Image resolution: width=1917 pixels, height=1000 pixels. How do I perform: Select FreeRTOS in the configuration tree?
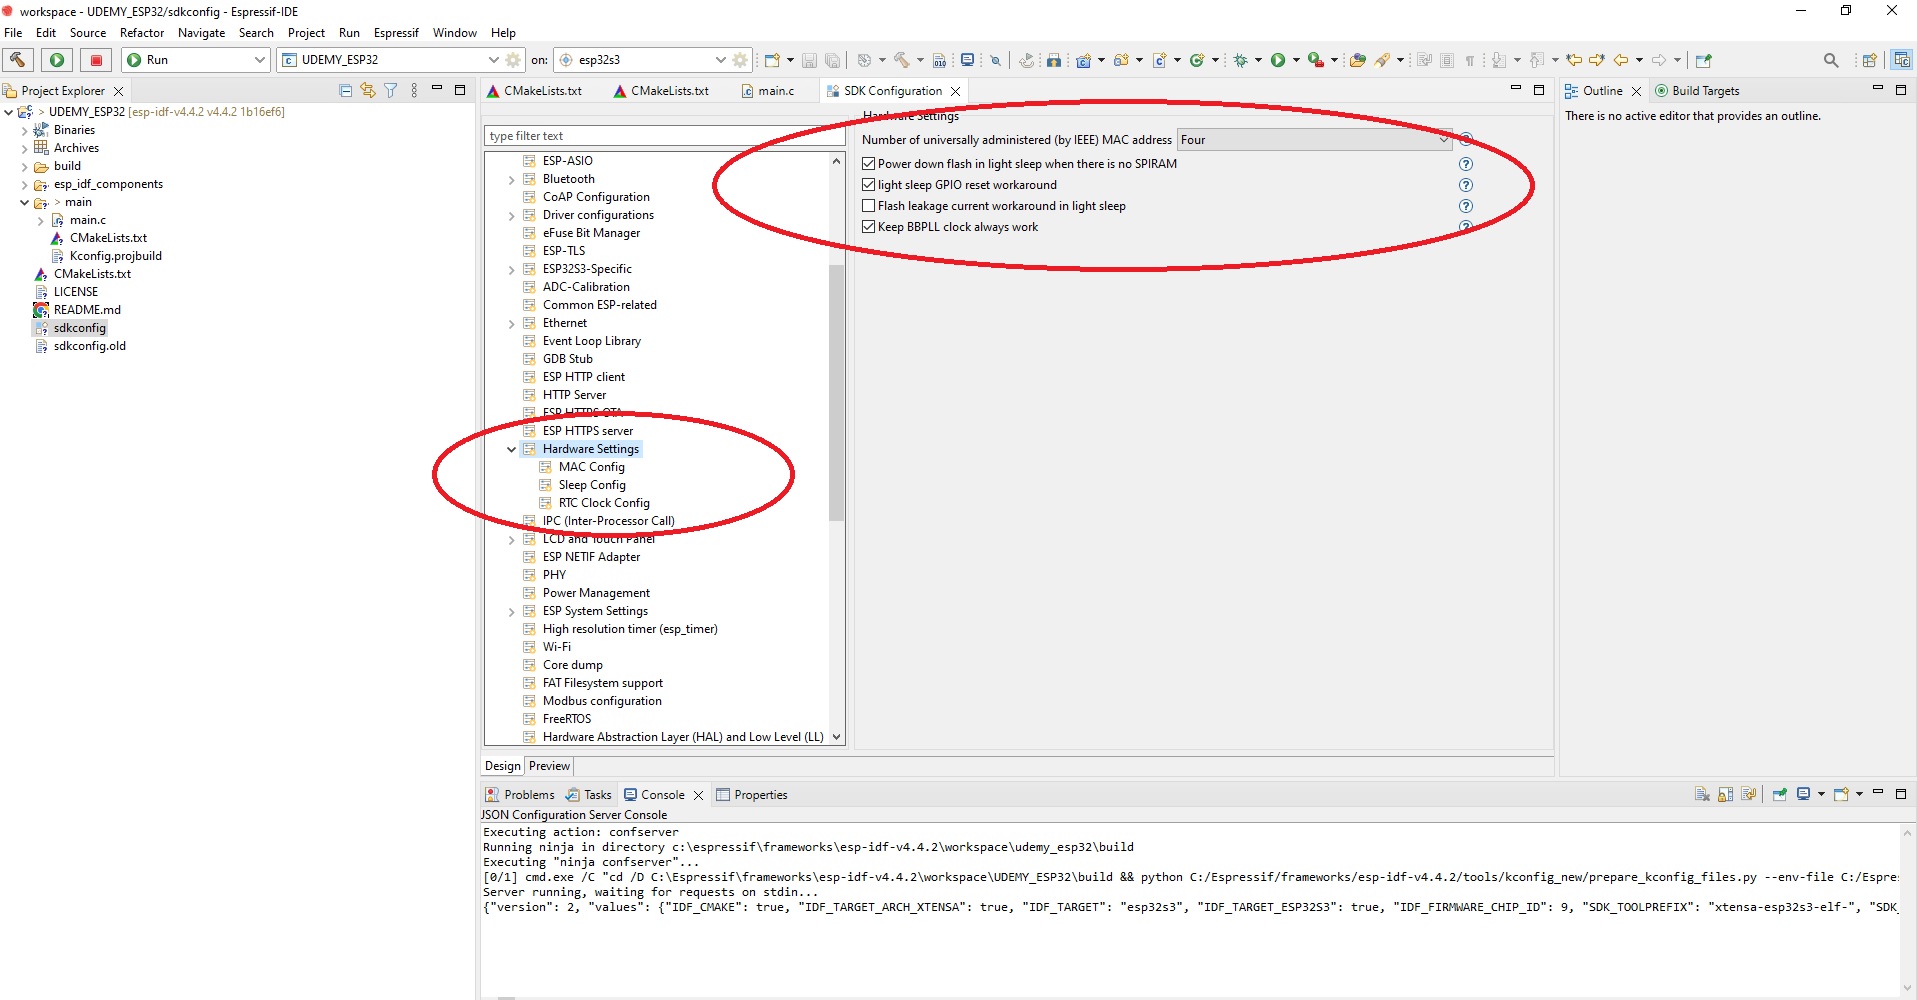tap(567, 719)
